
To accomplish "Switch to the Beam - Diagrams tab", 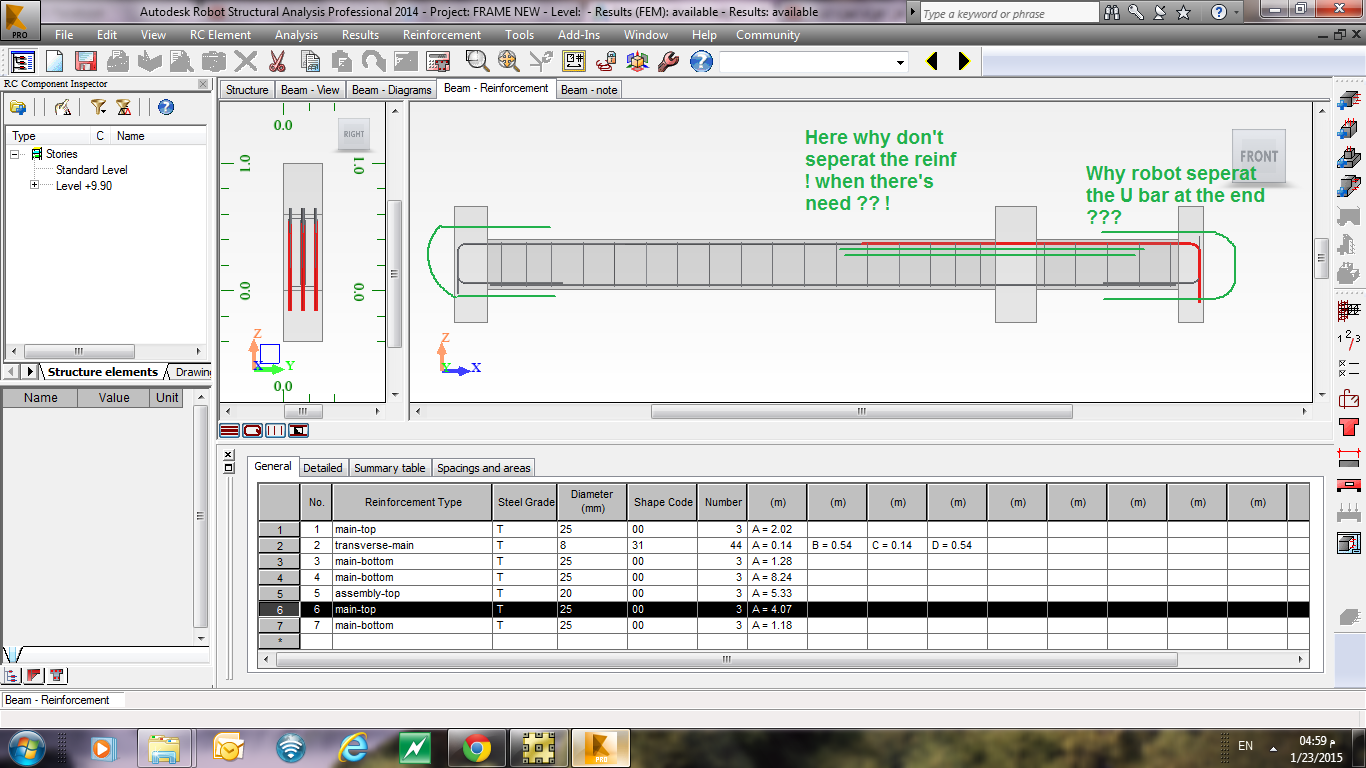I will [391, 88].
